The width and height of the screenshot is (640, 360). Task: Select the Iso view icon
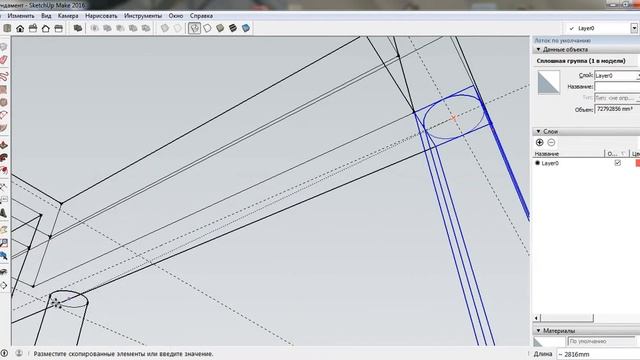(7, 28)
